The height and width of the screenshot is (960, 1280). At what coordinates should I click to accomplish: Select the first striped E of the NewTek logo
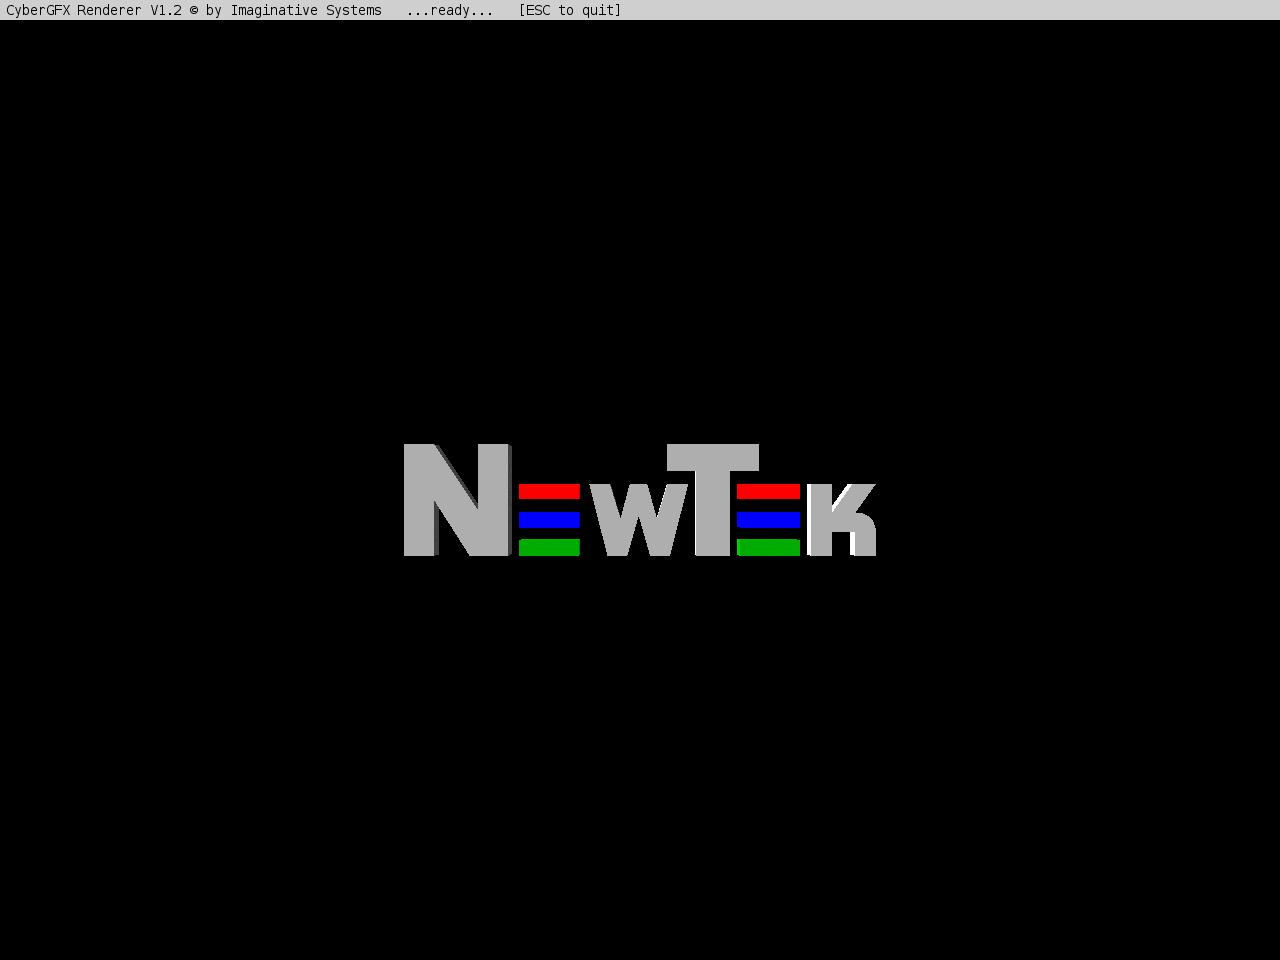pos(549,518)
